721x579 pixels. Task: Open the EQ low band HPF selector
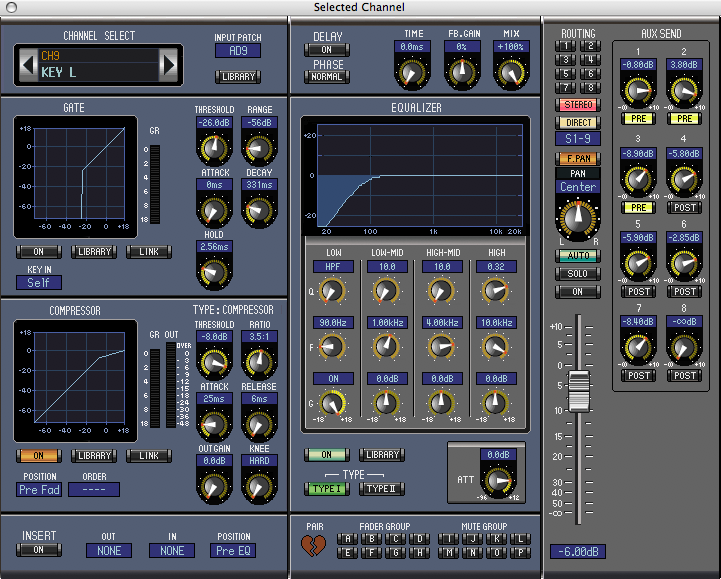pyautogui.click(x=333, y=267)
